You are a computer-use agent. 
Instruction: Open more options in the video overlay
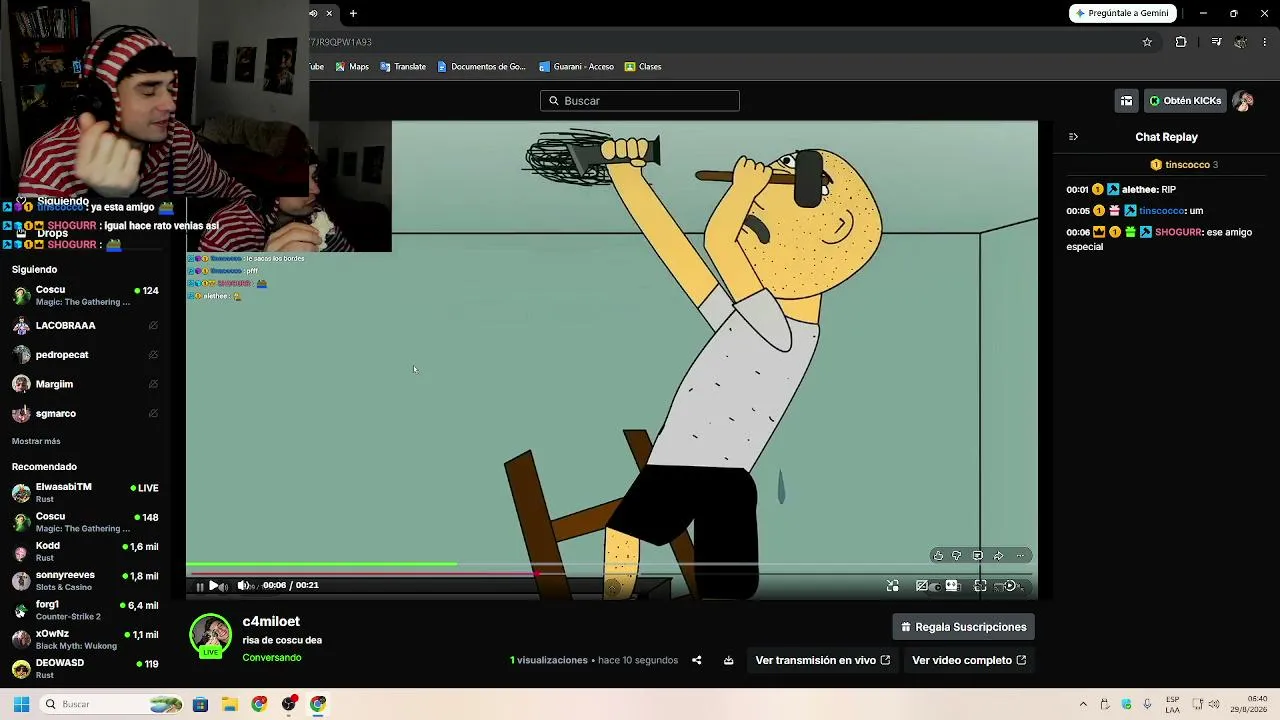1020,556
